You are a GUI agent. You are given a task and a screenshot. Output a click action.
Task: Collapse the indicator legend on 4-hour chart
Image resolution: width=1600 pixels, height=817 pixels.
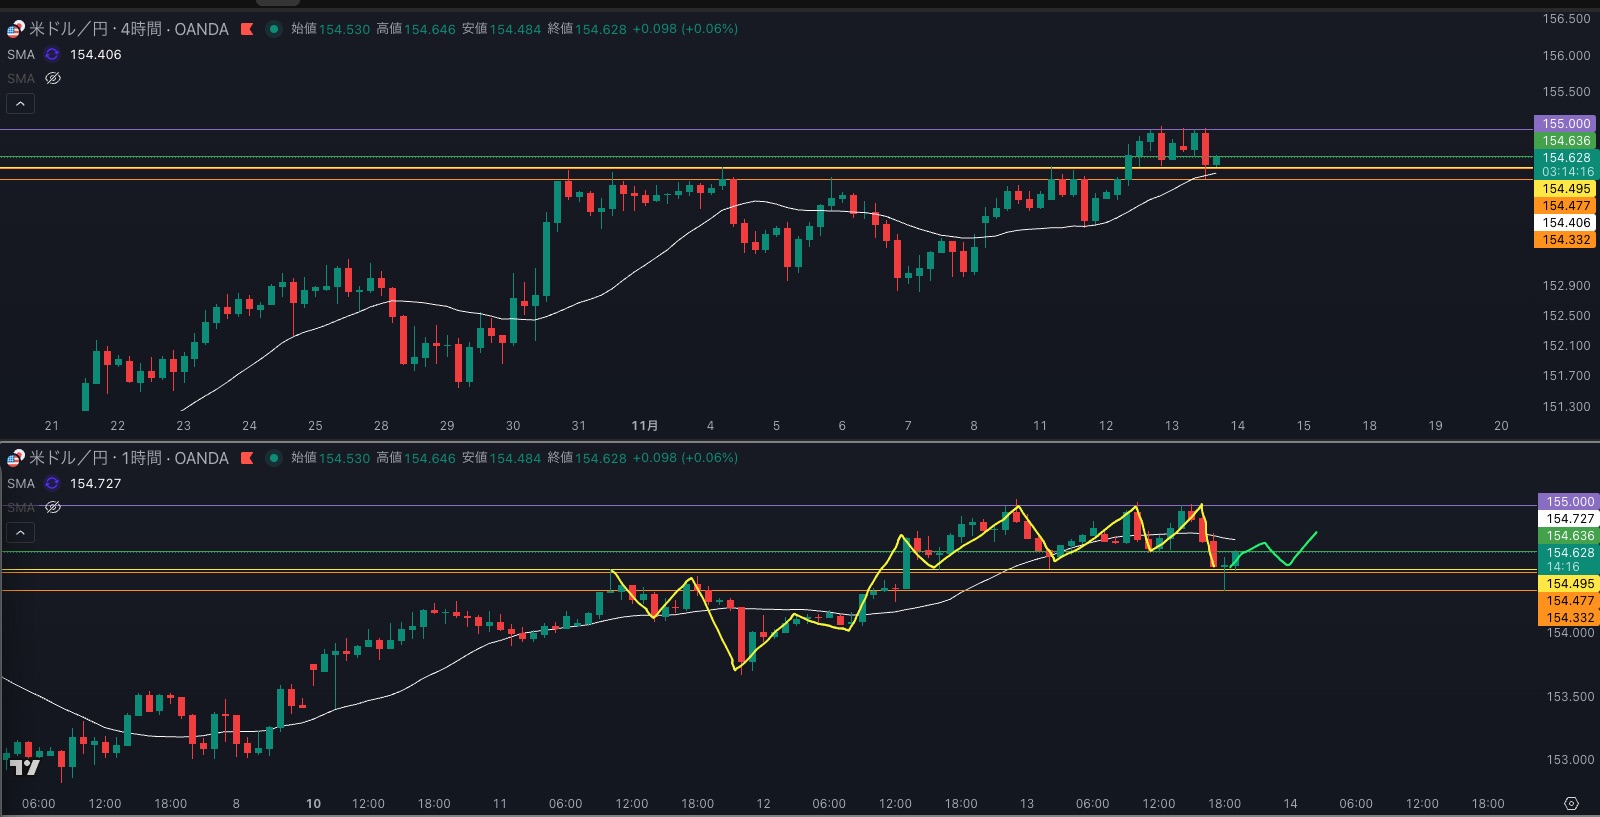point(20,103)
